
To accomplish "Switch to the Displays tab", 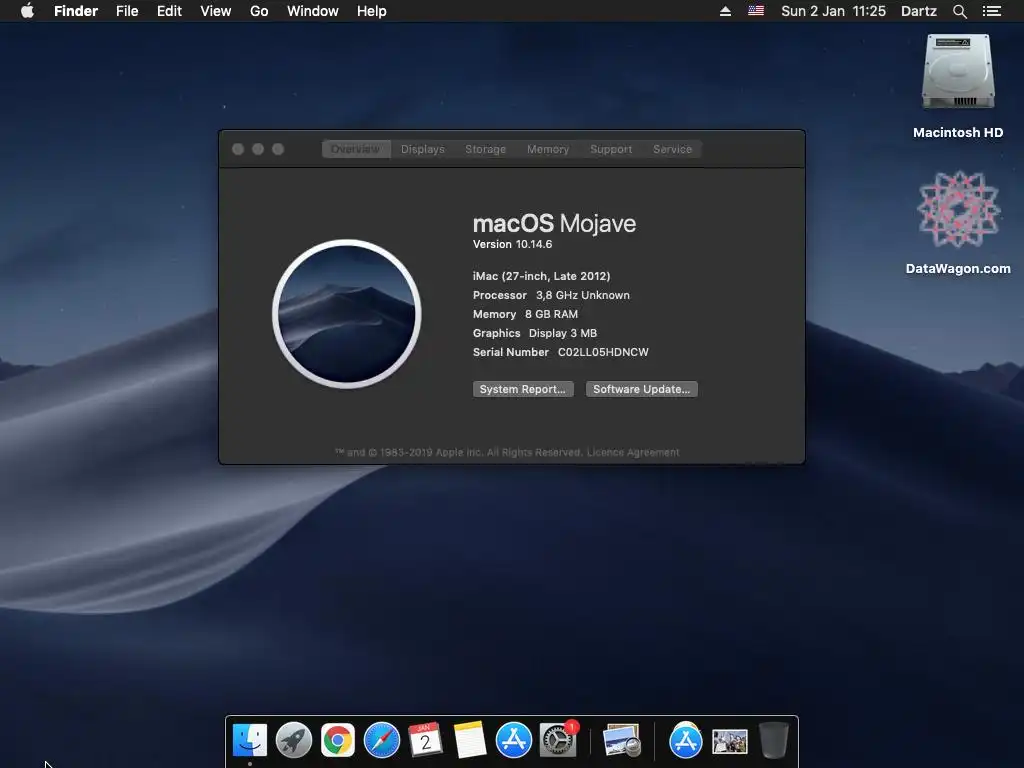I will pyautogui.click(x=423, y=149).
